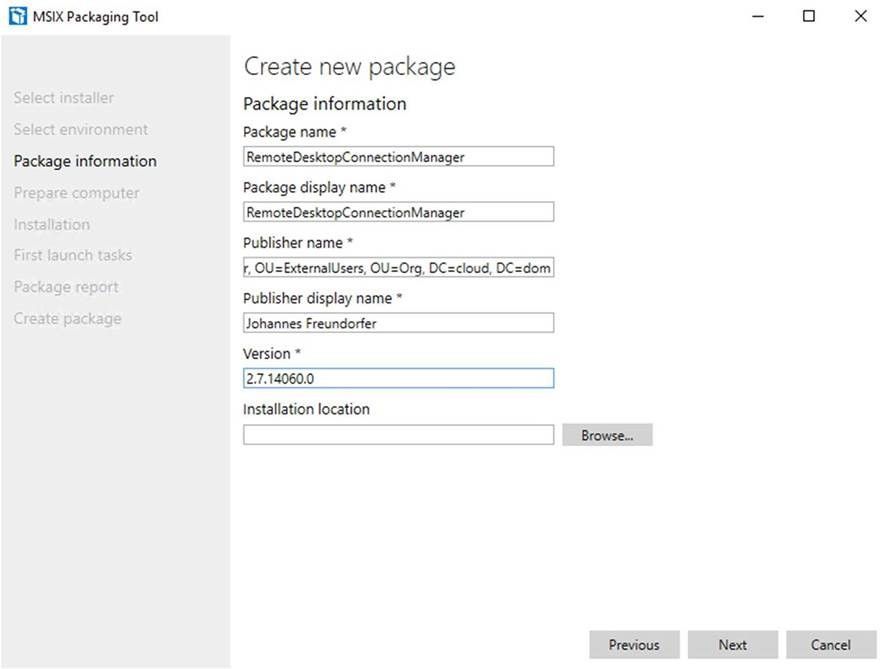Go to the Package report step
The image size is (887, 669).
click(x=66, y=287)
